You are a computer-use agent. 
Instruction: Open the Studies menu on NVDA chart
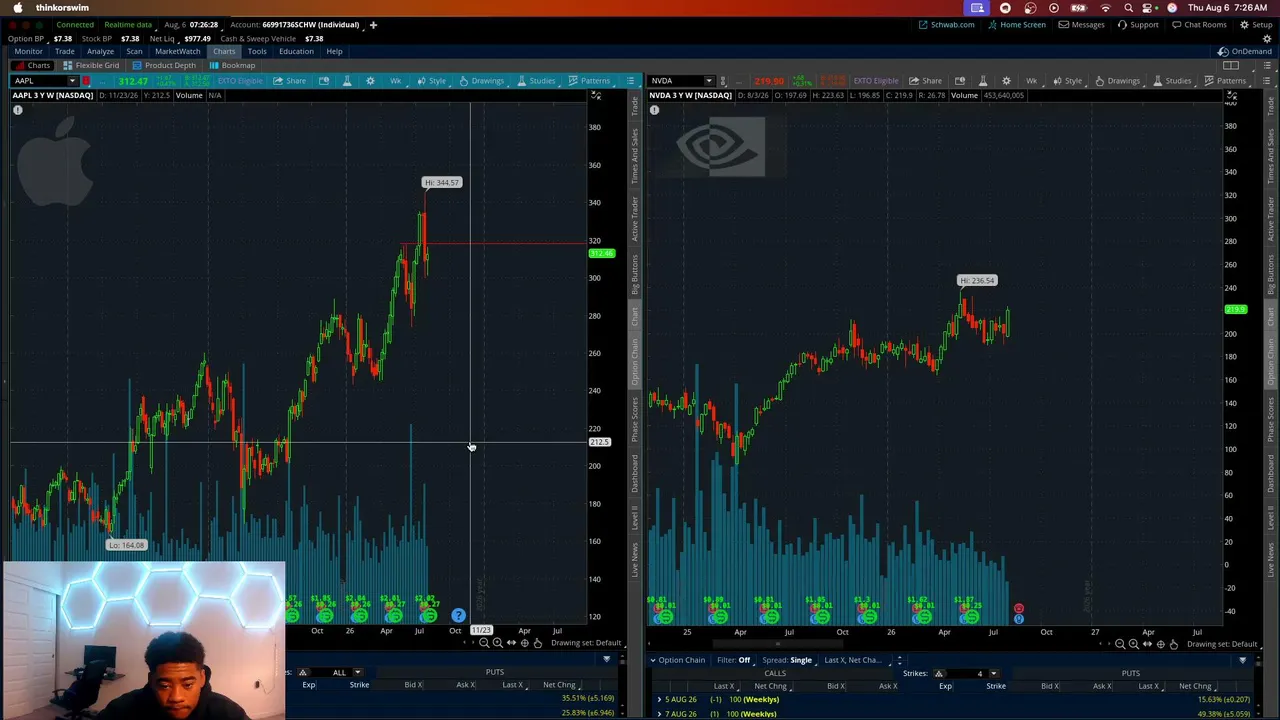1172,80
